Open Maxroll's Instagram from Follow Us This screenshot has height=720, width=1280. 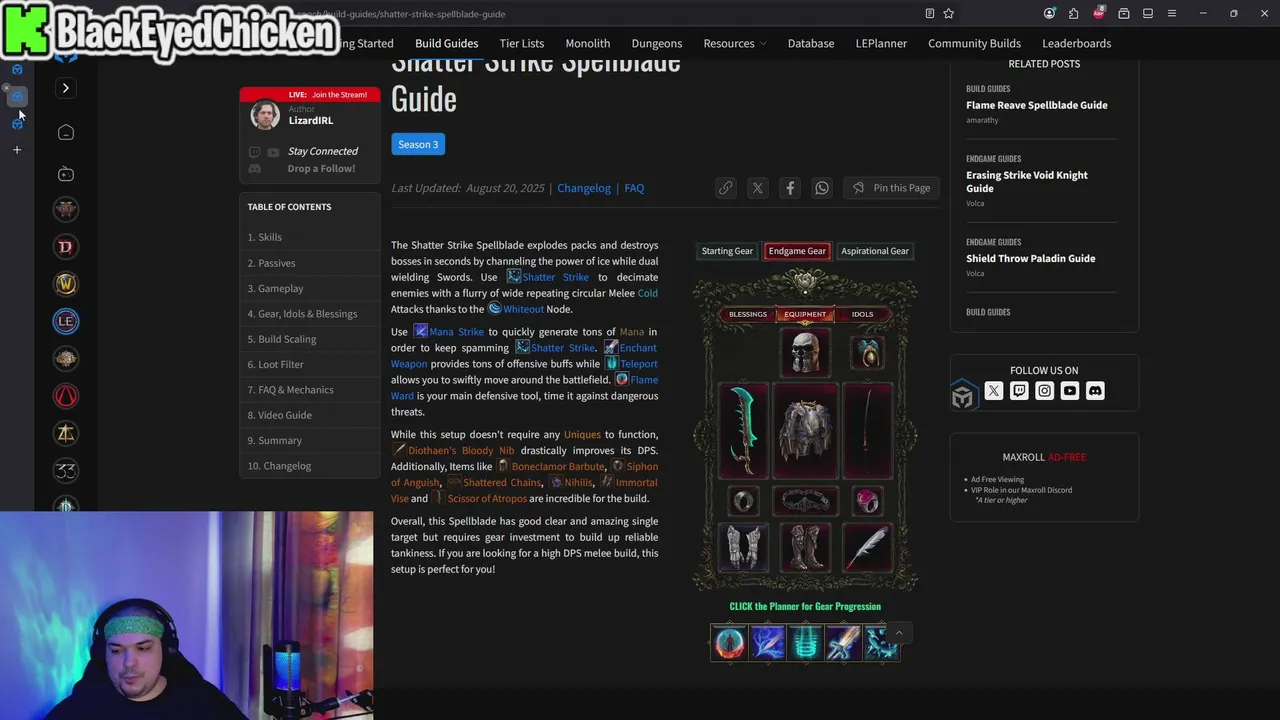[x=1044, y=391]
